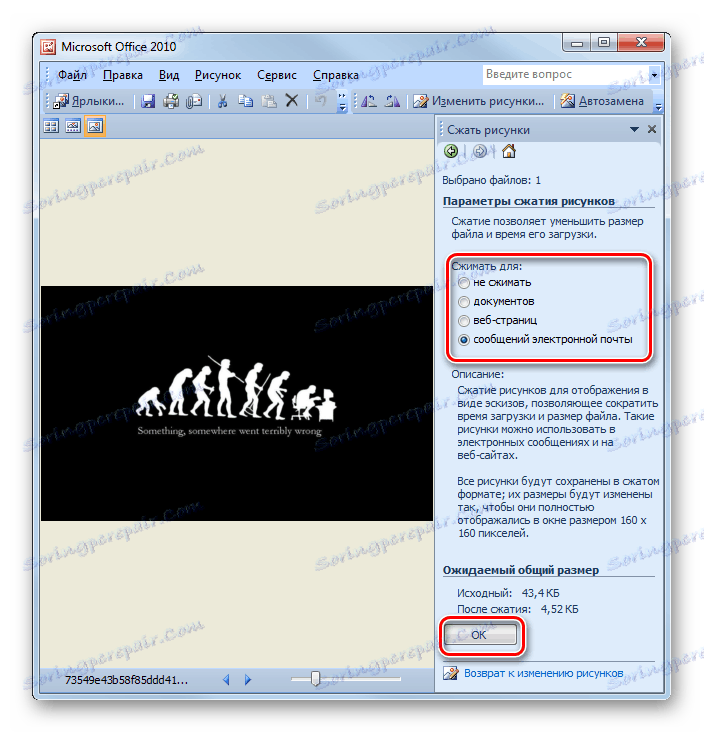The height and width of the screenshot is (733, 704).
Task: Click the zoom slider handle
Action: click(x=316, y=678)
